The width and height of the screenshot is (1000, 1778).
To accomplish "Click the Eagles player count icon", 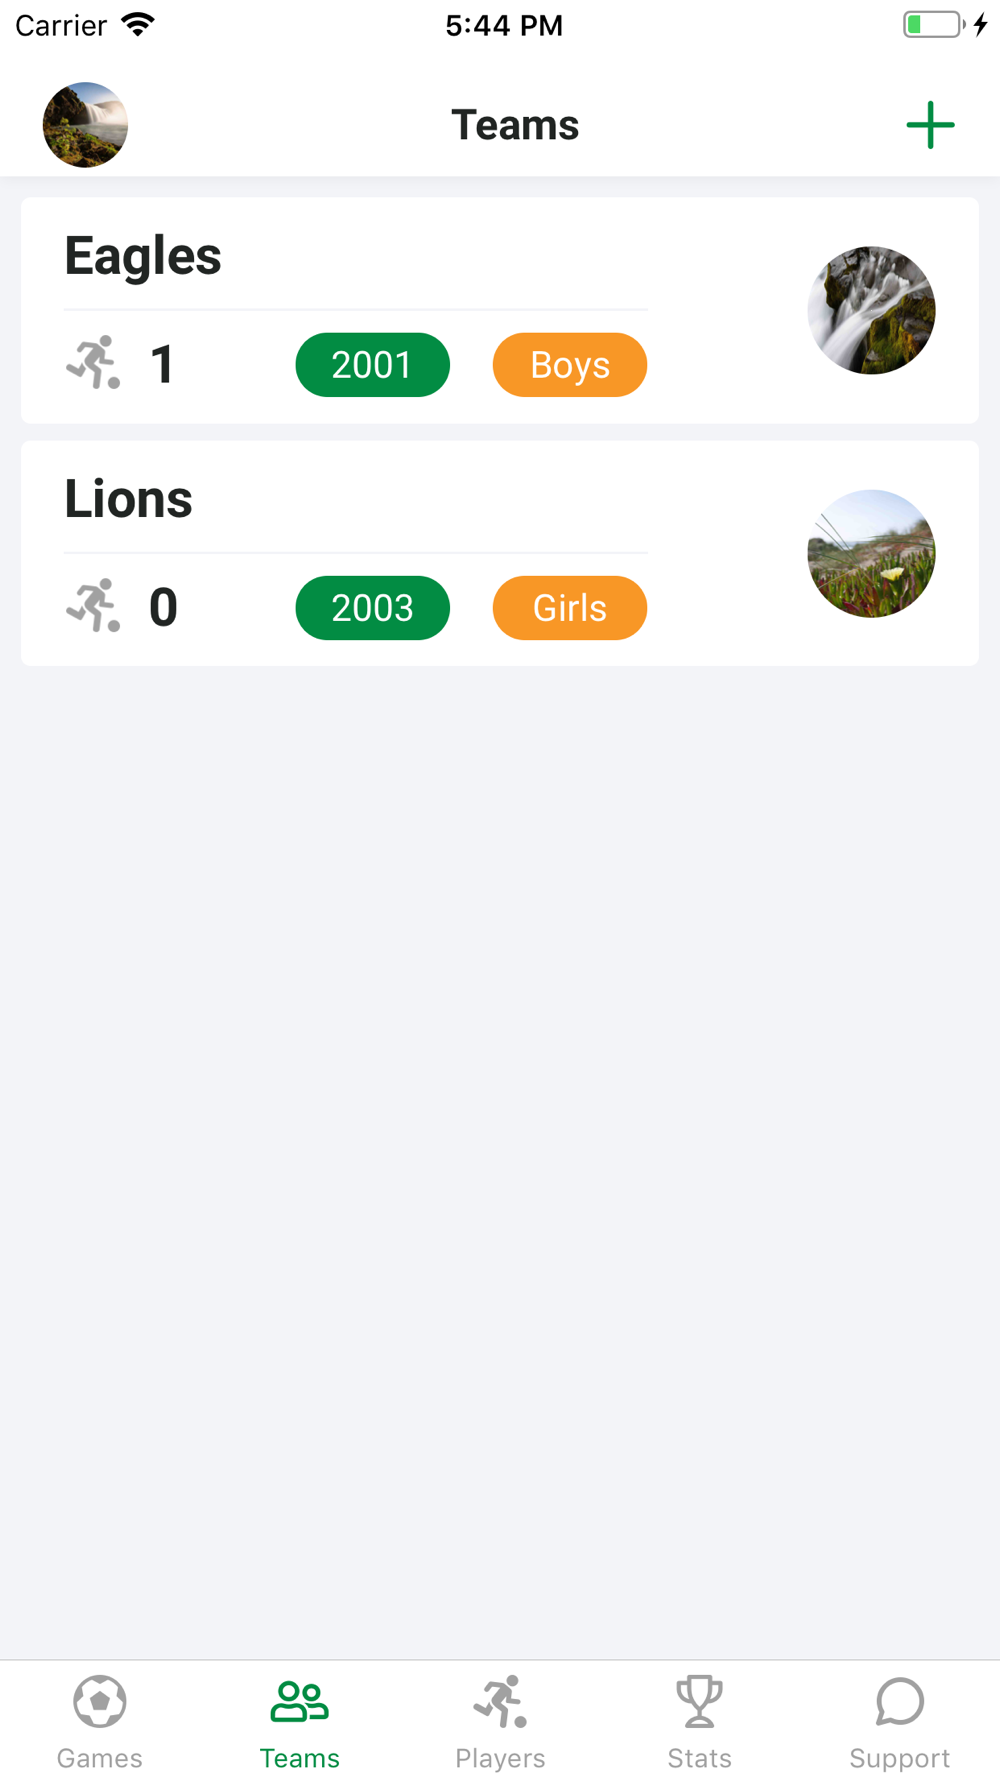I will click(93, 363).
